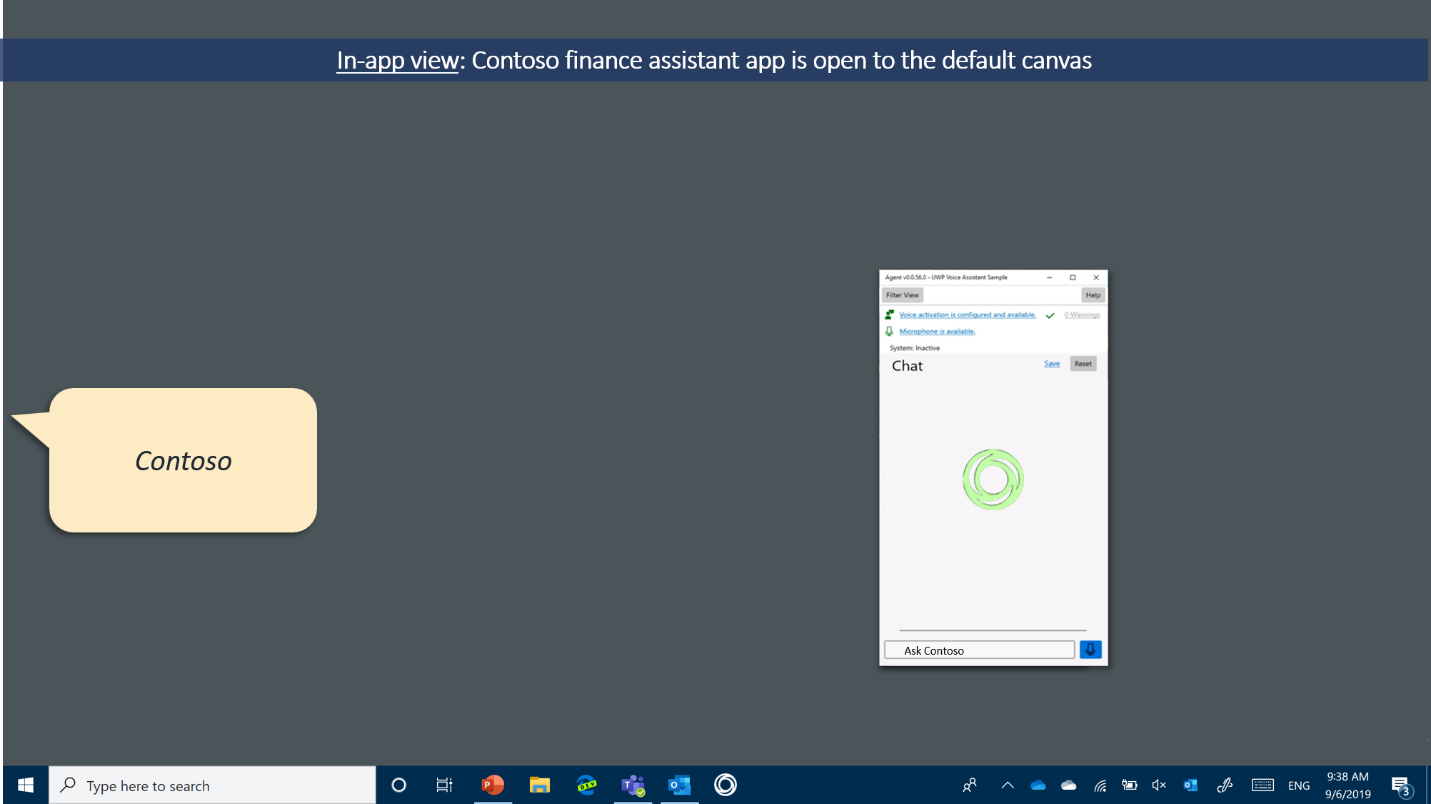
Task: Open Microsoft Teams from the taskbar
Action: [633, 785]
